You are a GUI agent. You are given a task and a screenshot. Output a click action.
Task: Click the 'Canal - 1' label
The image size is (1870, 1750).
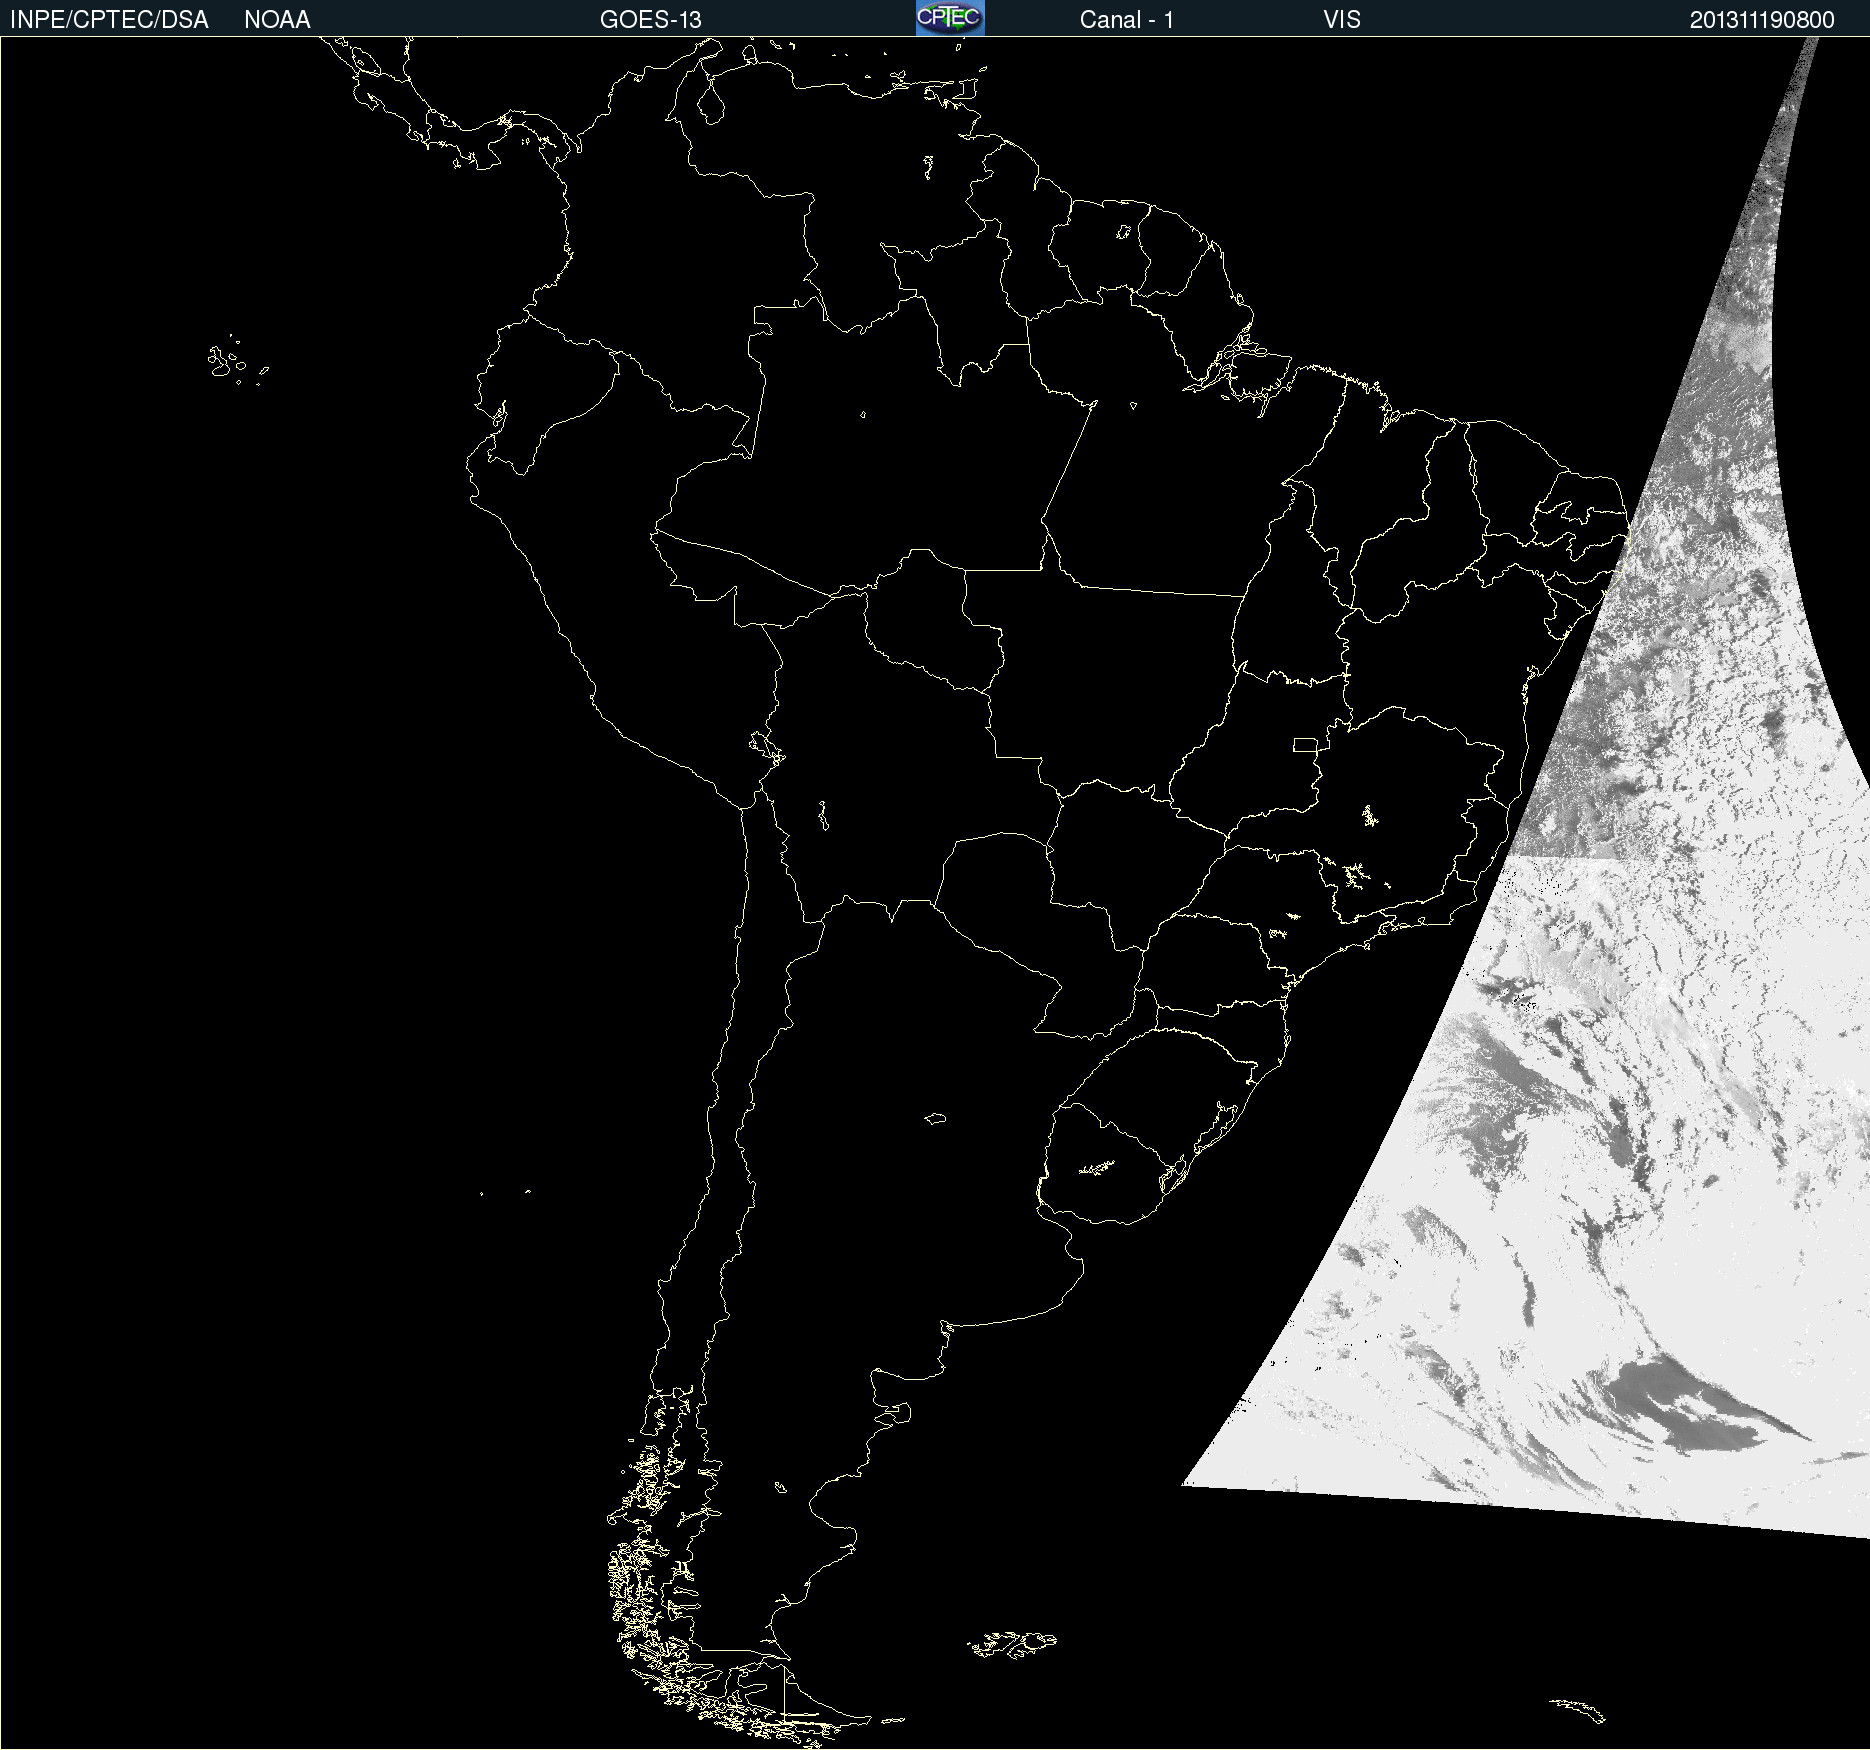[1127, 20]
